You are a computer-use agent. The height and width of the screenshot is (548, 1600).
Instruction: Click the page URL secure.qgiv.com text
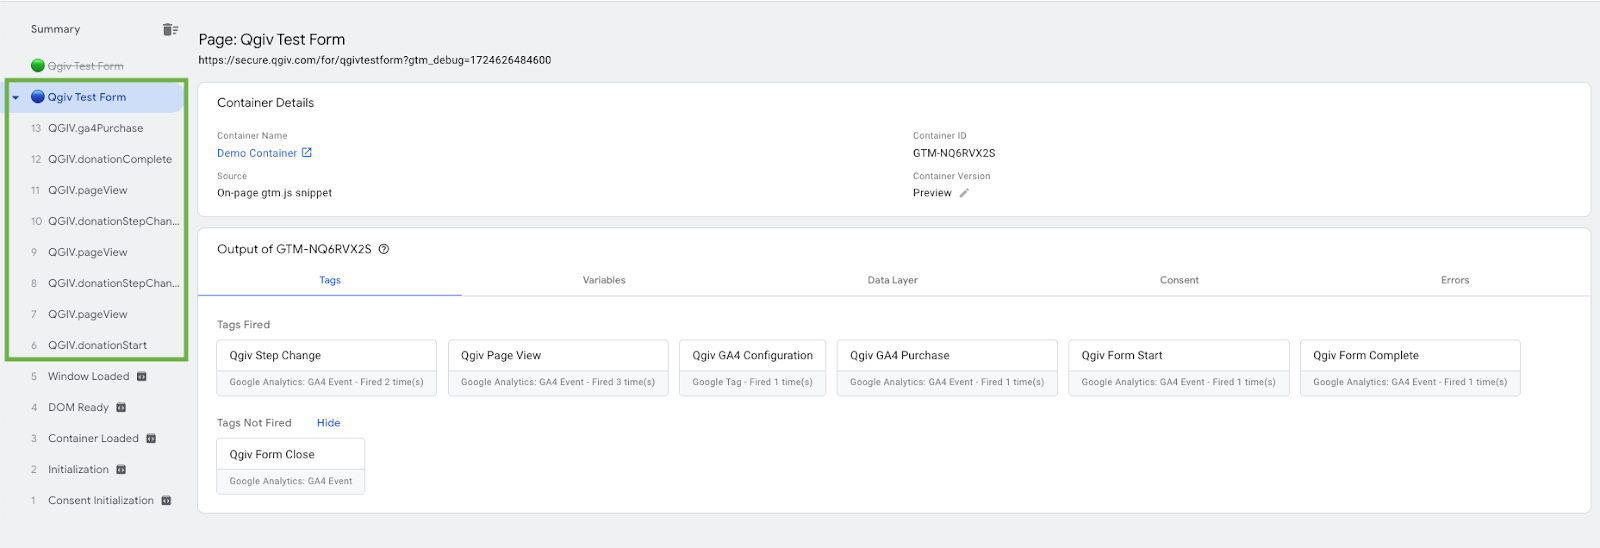pyautogui.click(x=375, y=60)
